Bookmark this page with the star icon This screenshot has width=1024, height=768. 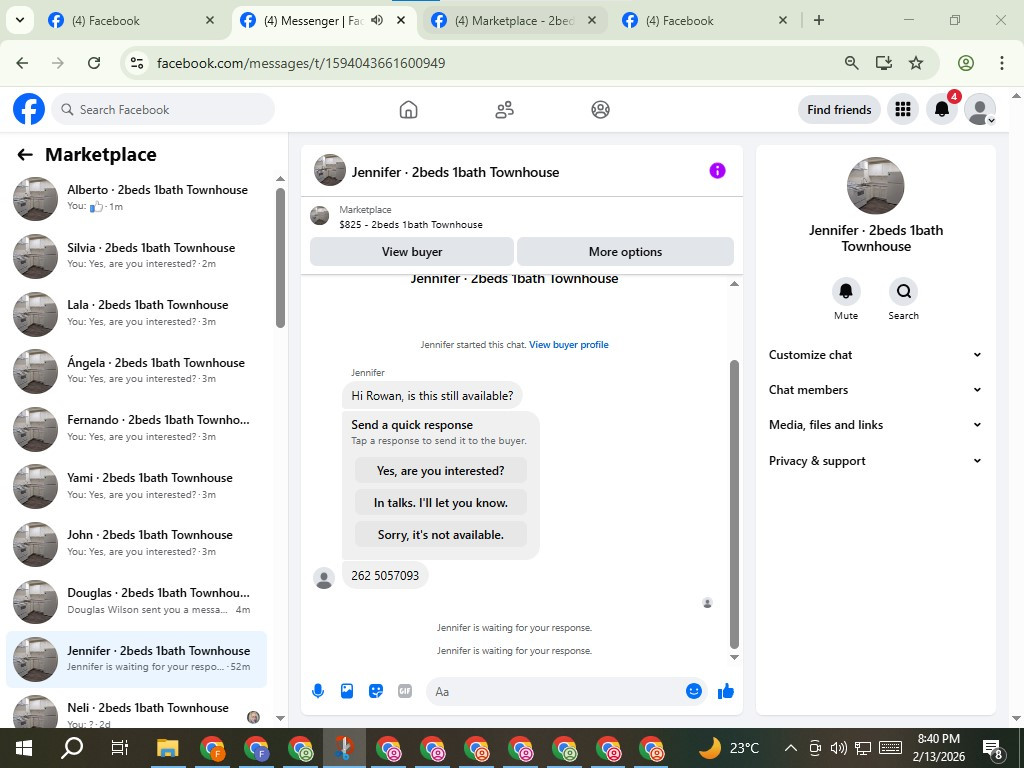916,63
